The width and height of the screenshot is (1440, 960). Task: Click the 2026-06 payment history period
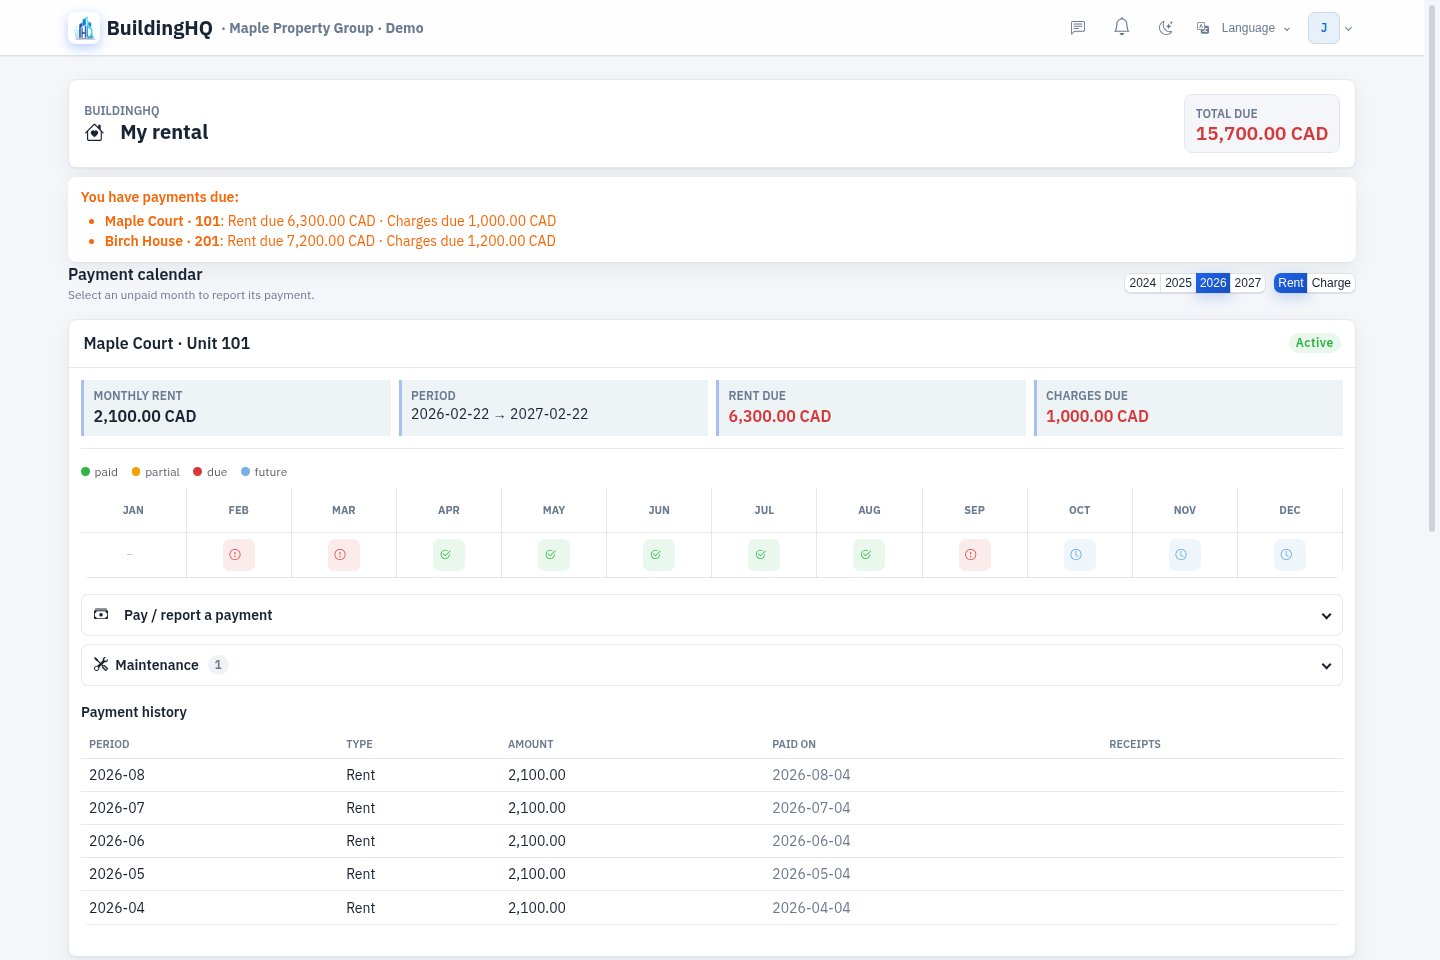tap(117, 841)
